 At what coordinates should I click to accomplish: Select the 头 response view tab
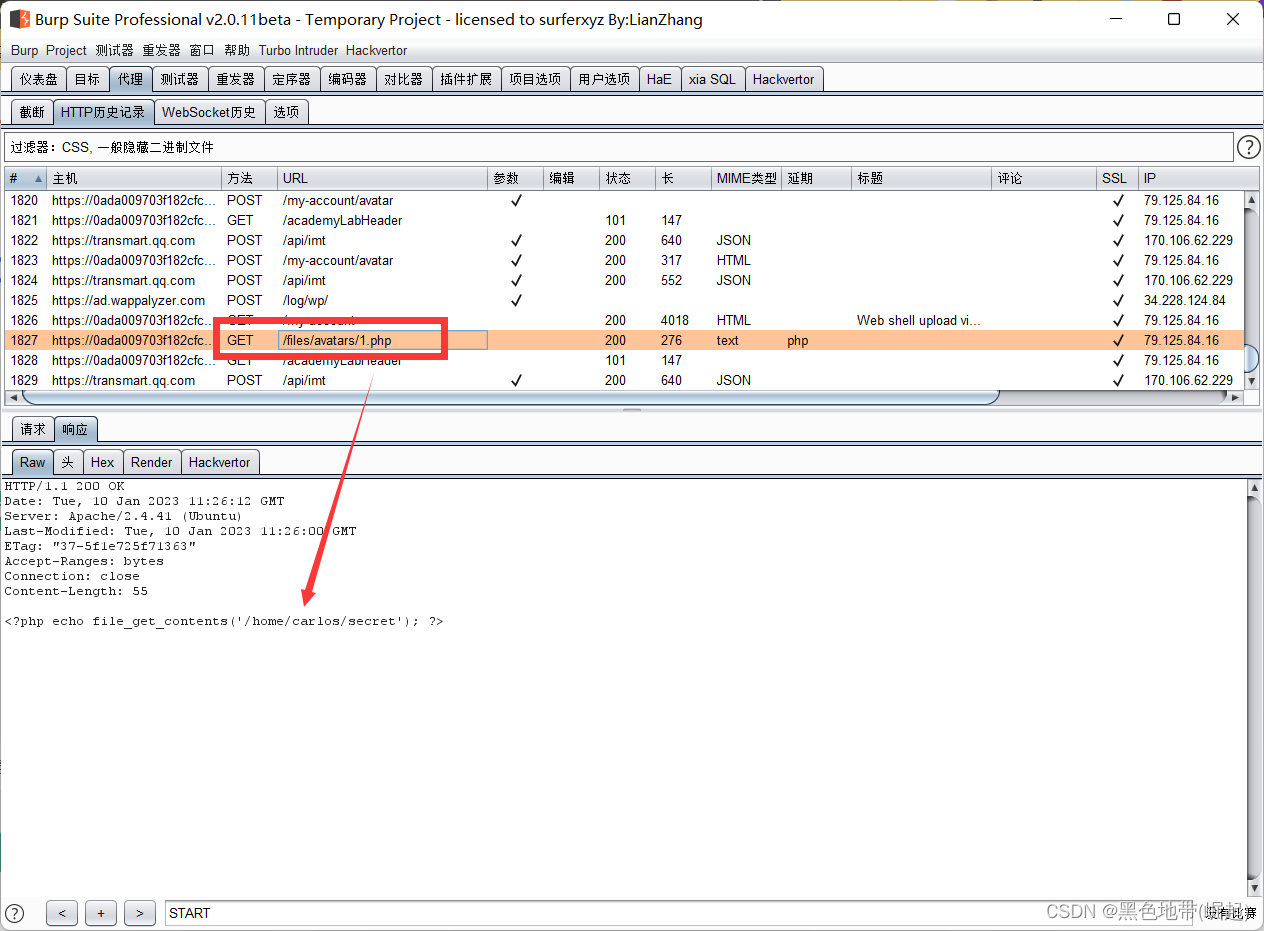pos(67,462)
